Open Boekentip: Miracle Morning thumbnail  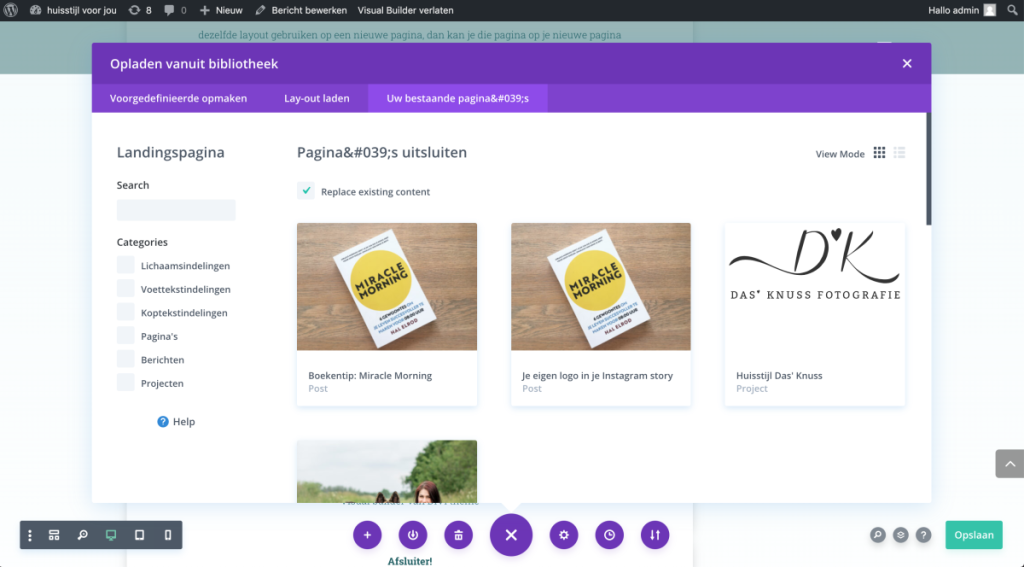tap(387, 287)
